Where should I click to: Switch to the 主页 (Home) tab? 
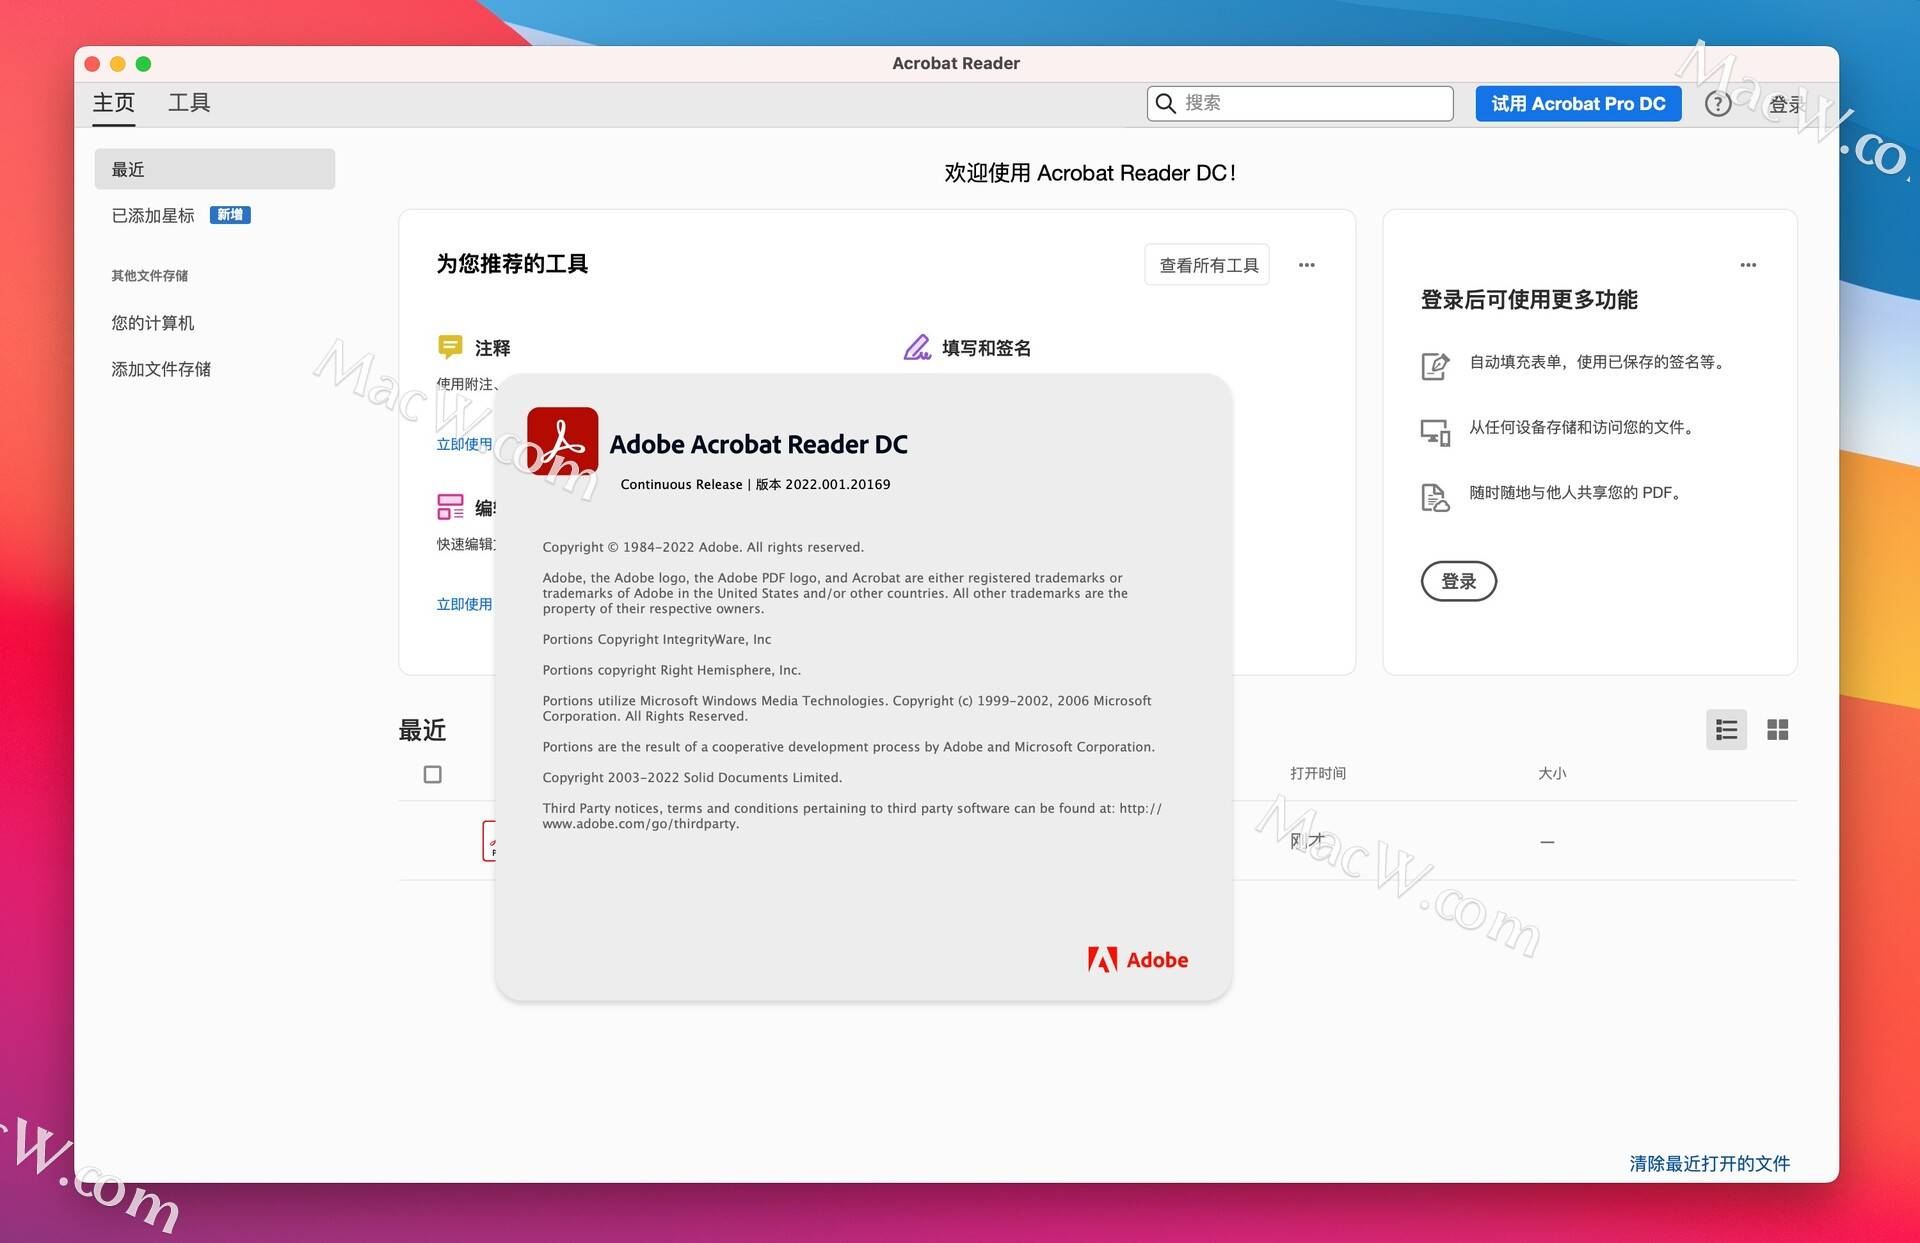click(113, 103)
